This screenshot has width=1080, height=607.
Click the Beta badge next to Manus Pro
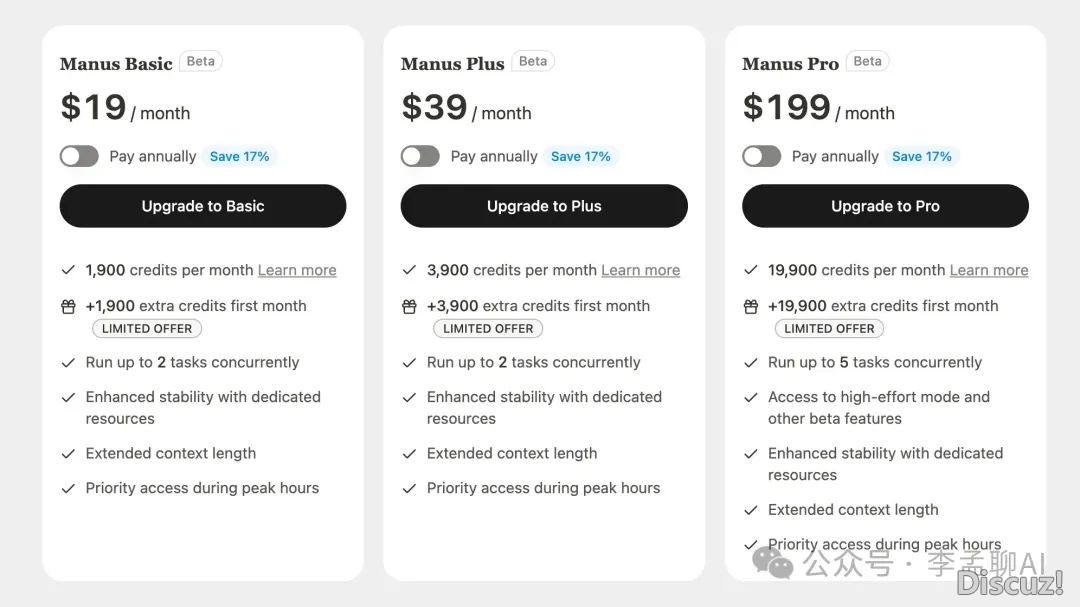[x=867, y=61]
